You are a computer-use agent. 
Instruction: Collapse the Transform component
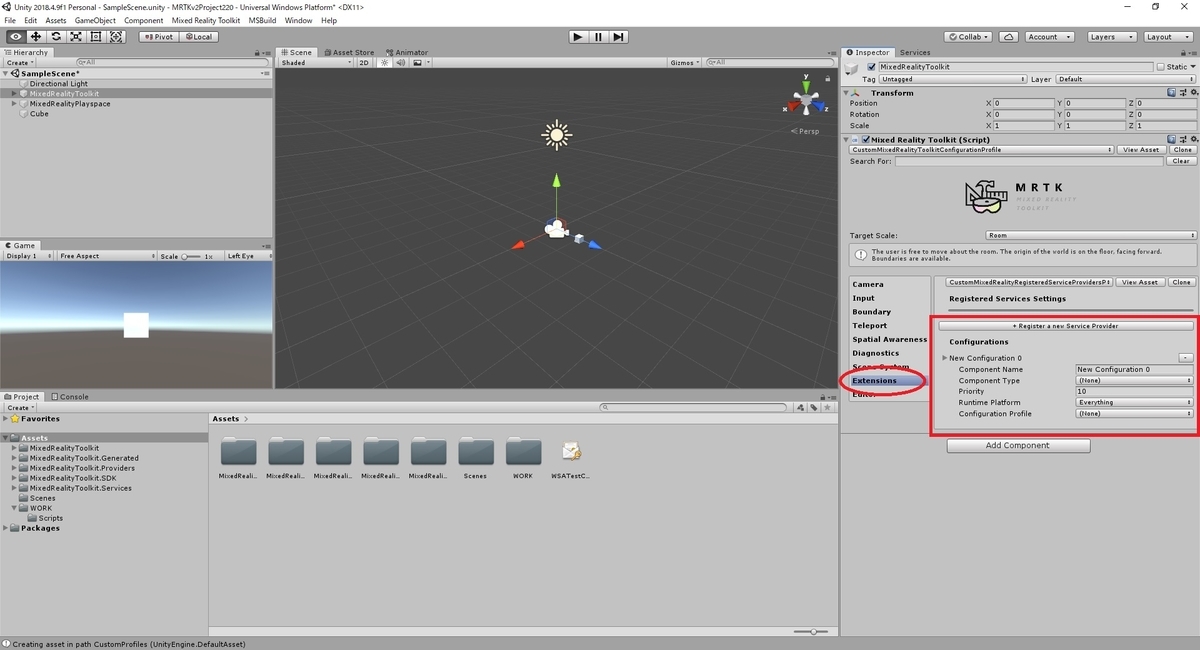pos(846,93)
